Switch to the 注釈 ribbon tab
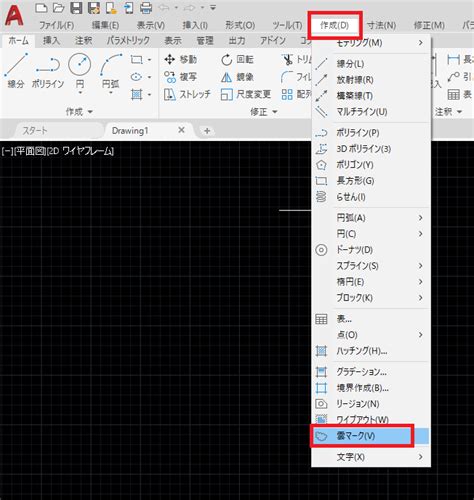 click(x=83, y=41)
